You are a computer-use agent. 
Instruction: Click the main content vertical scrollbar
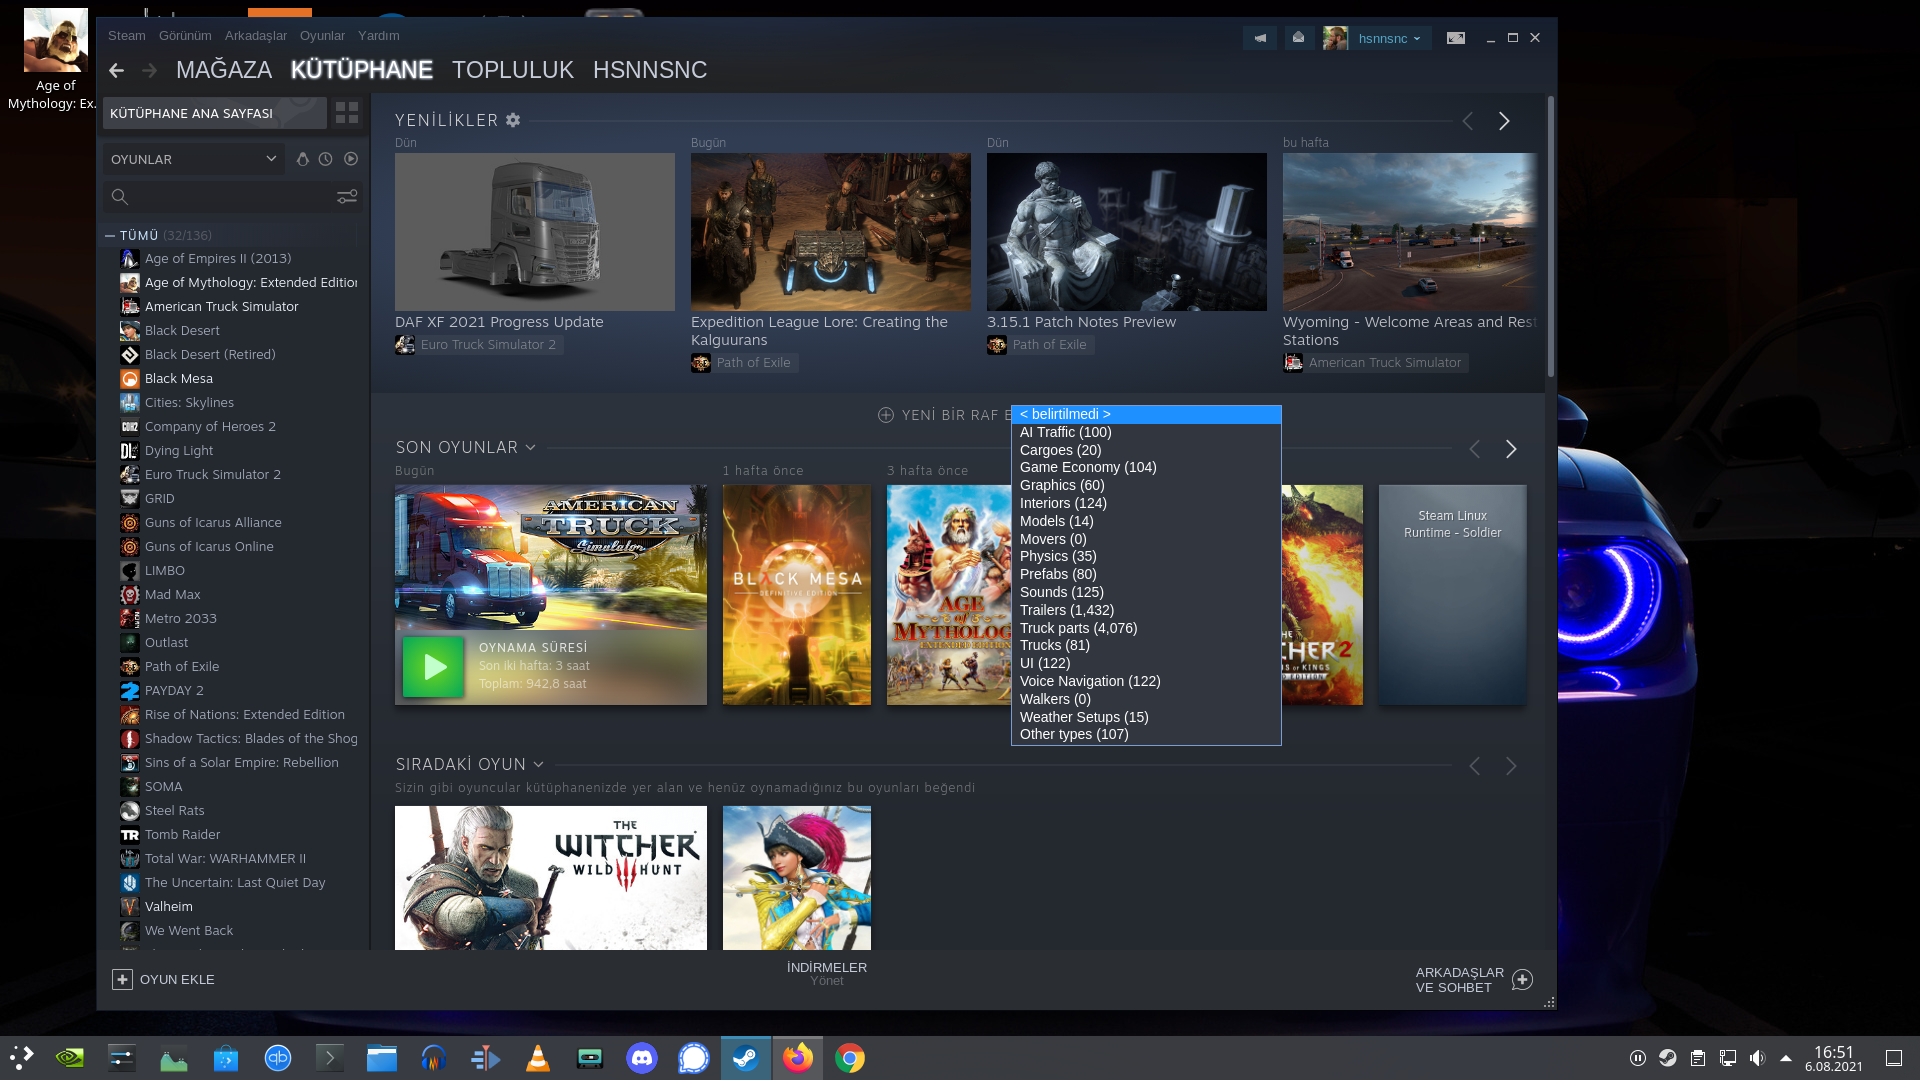[1550, 235]
